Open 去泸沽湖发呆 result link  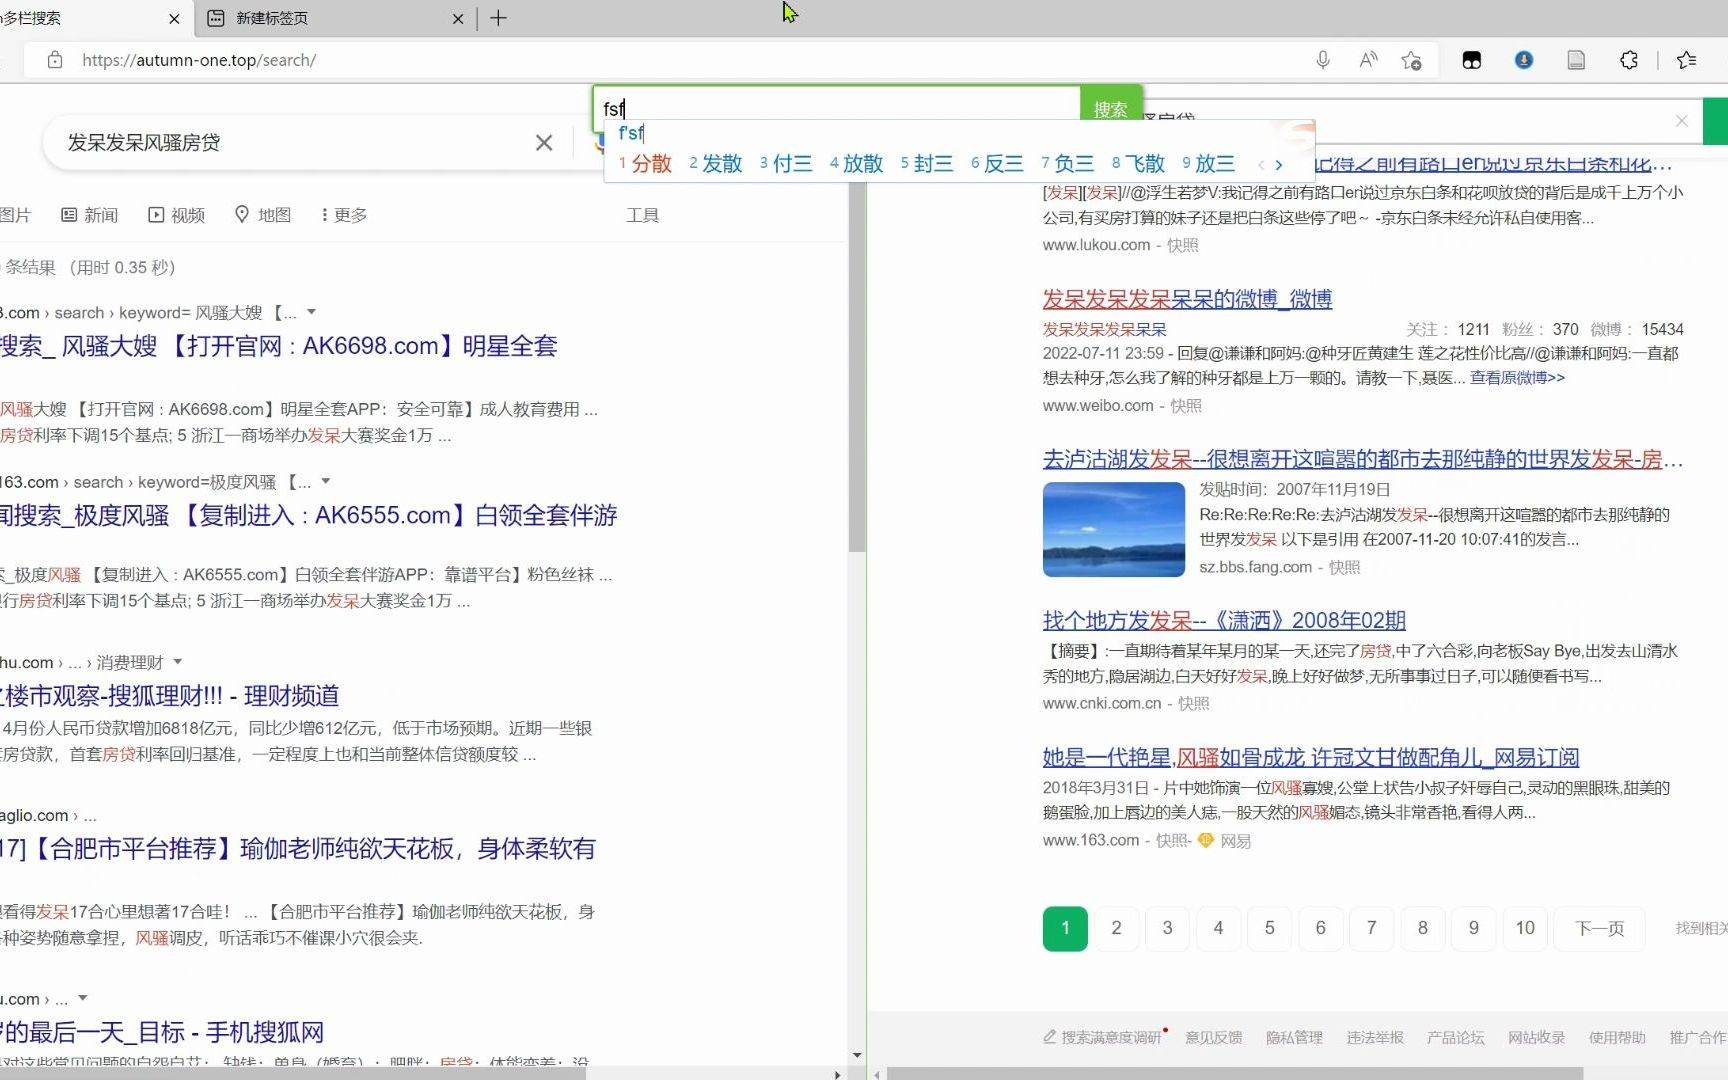[x=1362, y=459]
